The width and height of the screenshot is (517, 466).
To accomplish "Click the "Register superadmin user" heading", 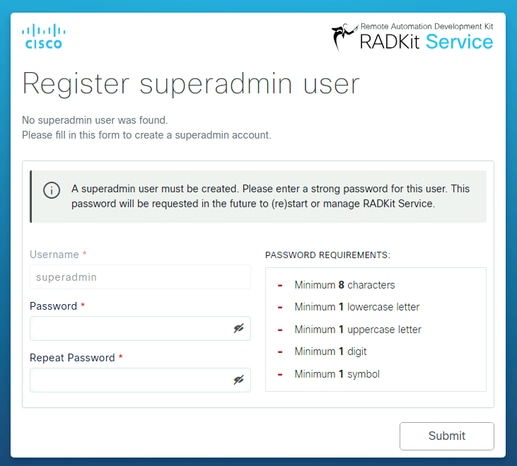I will 191,84.
